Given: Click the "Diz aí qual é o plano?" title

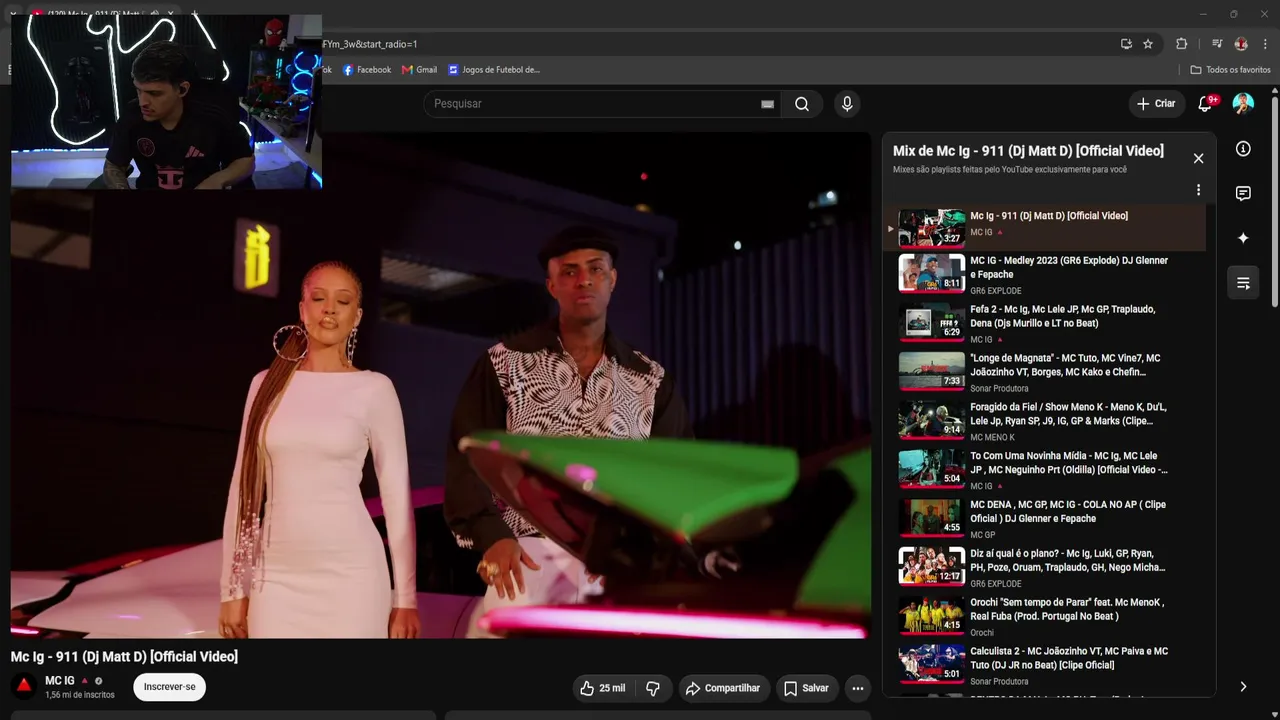Looking at the screenshot, I should [x=1067, y=560].
